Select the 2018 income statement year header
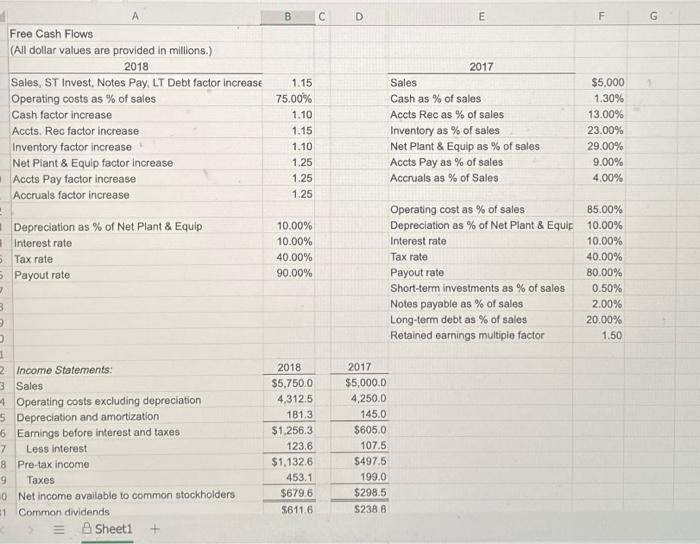The height and width of the screenshot is (544, 700). pyautogui.click(x=289, y=368)
